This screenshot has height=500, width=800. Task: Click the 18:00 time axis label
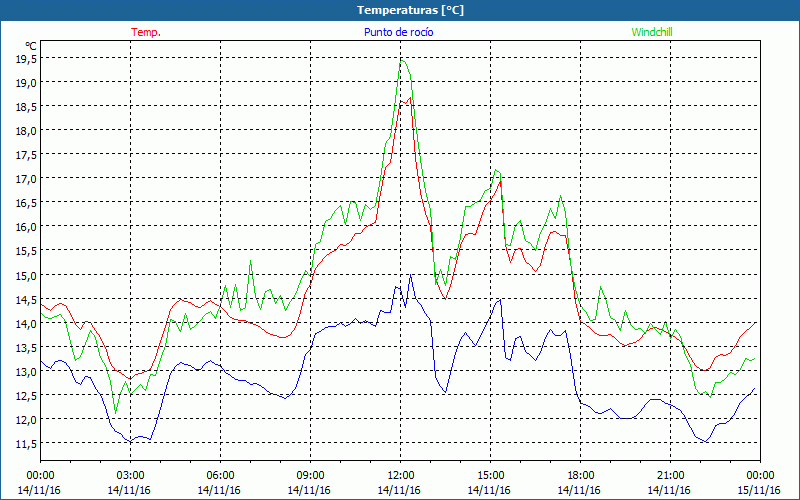point(581,476)
